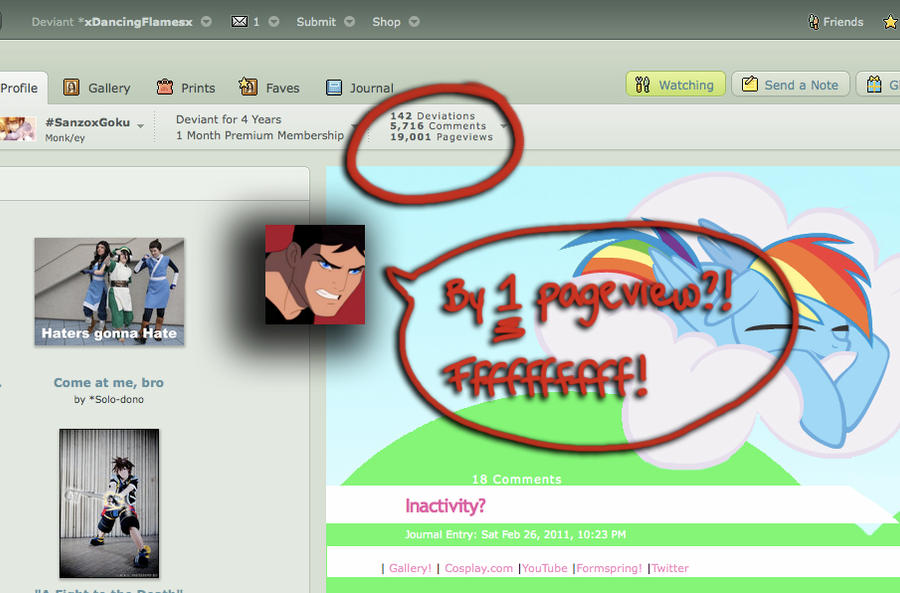
Task: Open the Friends link in top bar
Action: point(843,22)
